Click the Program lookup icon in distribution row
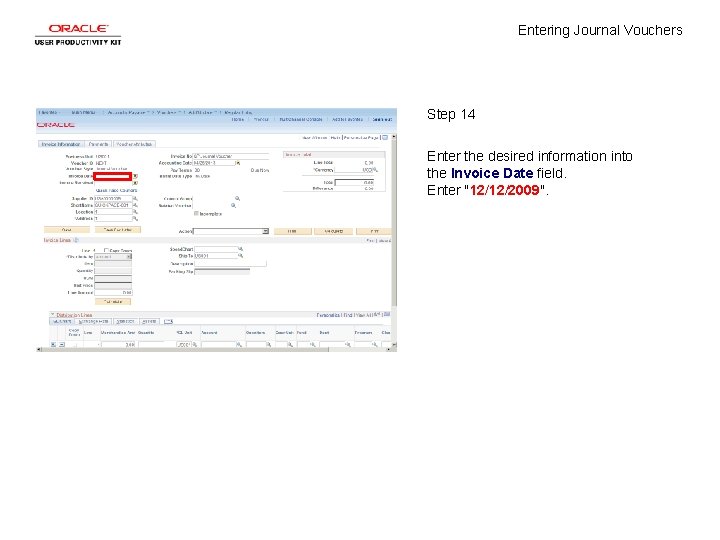Screen dimensions: 720x540 tap(375, 344)
